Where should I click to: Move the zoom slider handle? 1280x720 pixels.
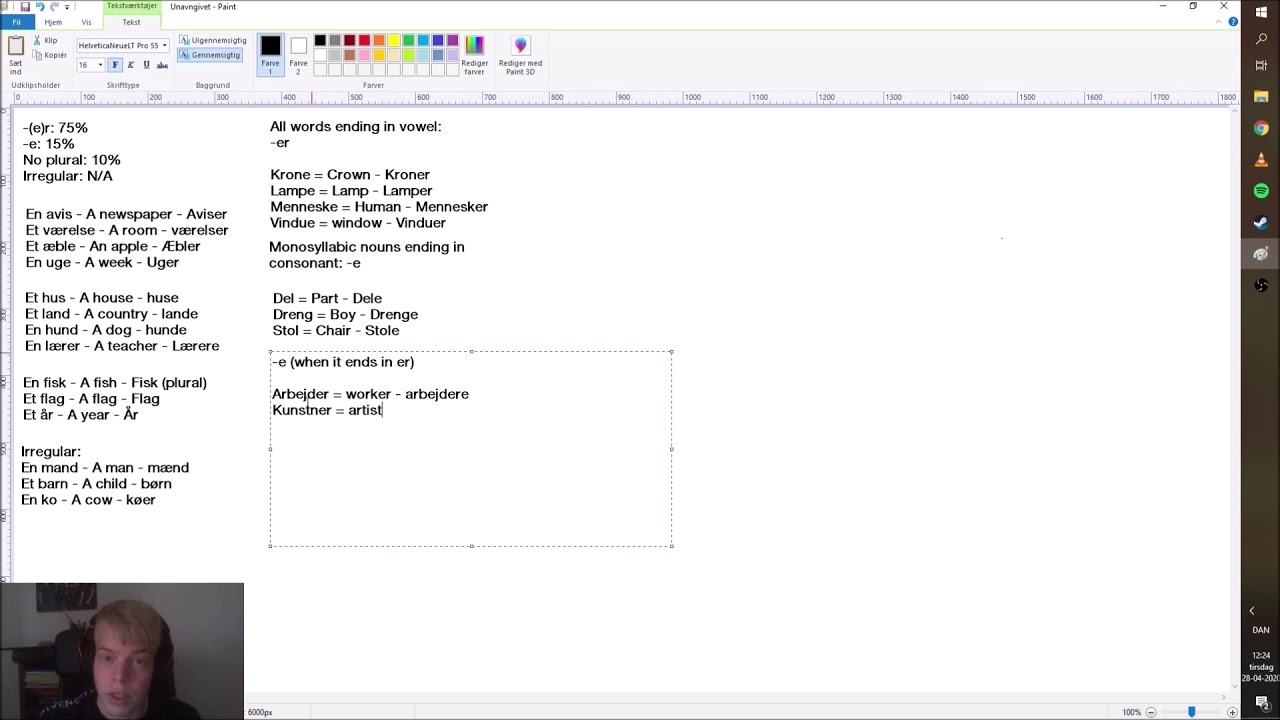(1191, 712)
